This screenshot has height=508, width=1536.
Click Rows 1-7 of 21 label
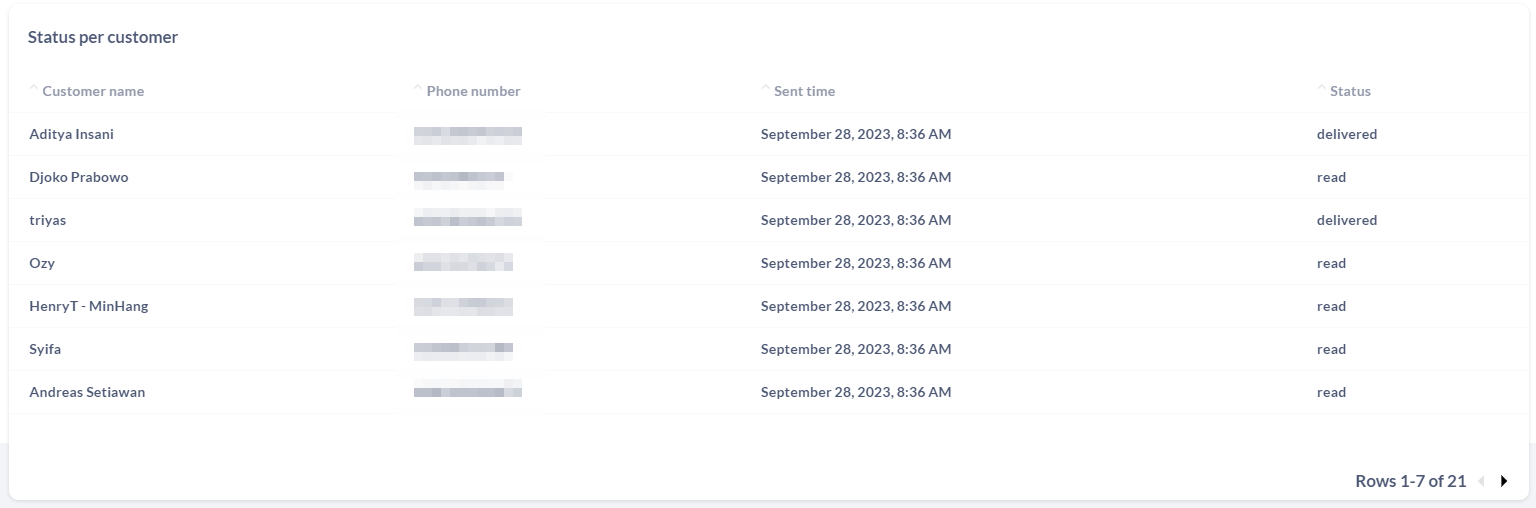click(x=1411, y=481)
